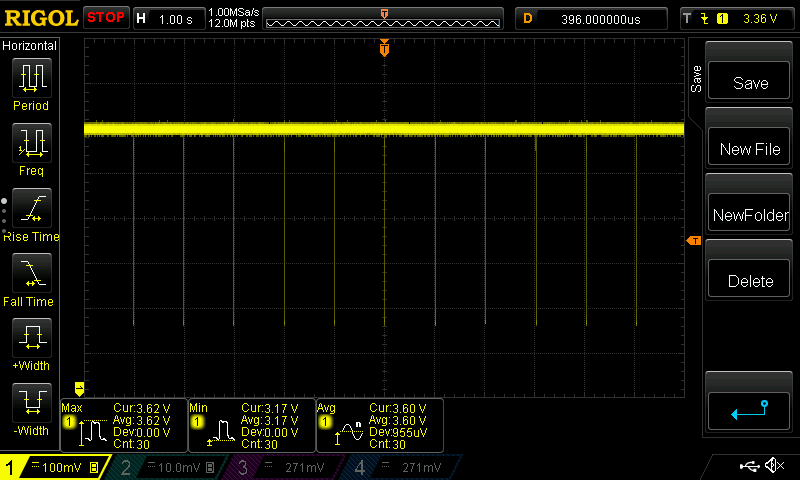
Task: Select the Freq measurement icon
Action: [32, 143]
